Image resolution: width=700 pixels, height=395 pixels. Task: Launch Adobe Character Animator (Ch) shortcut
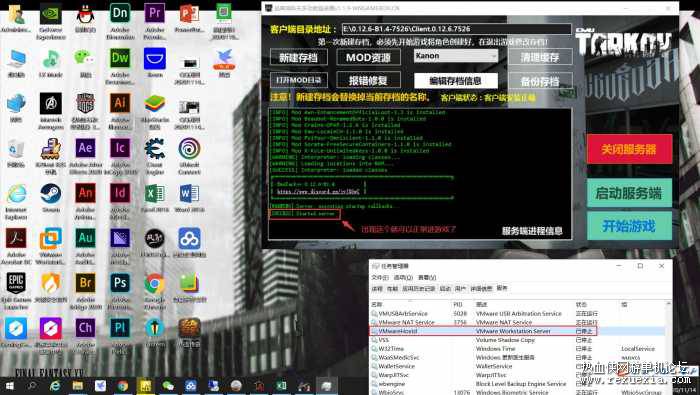(x=85, y=334)
